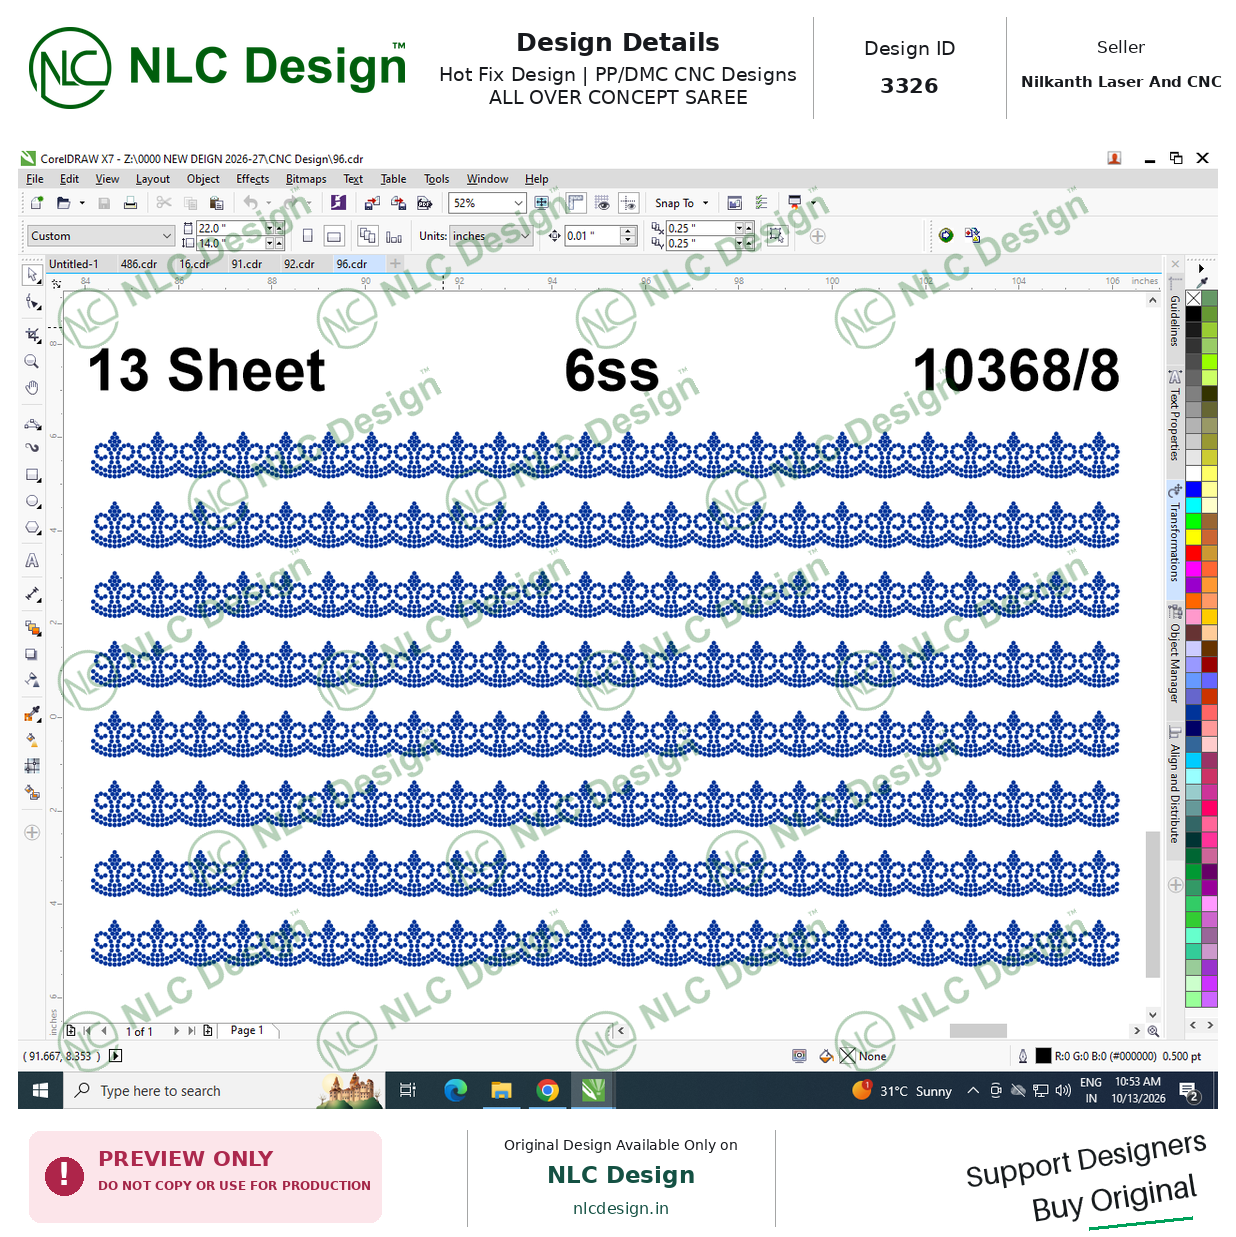Select the Pick tool

click(32, 274)
